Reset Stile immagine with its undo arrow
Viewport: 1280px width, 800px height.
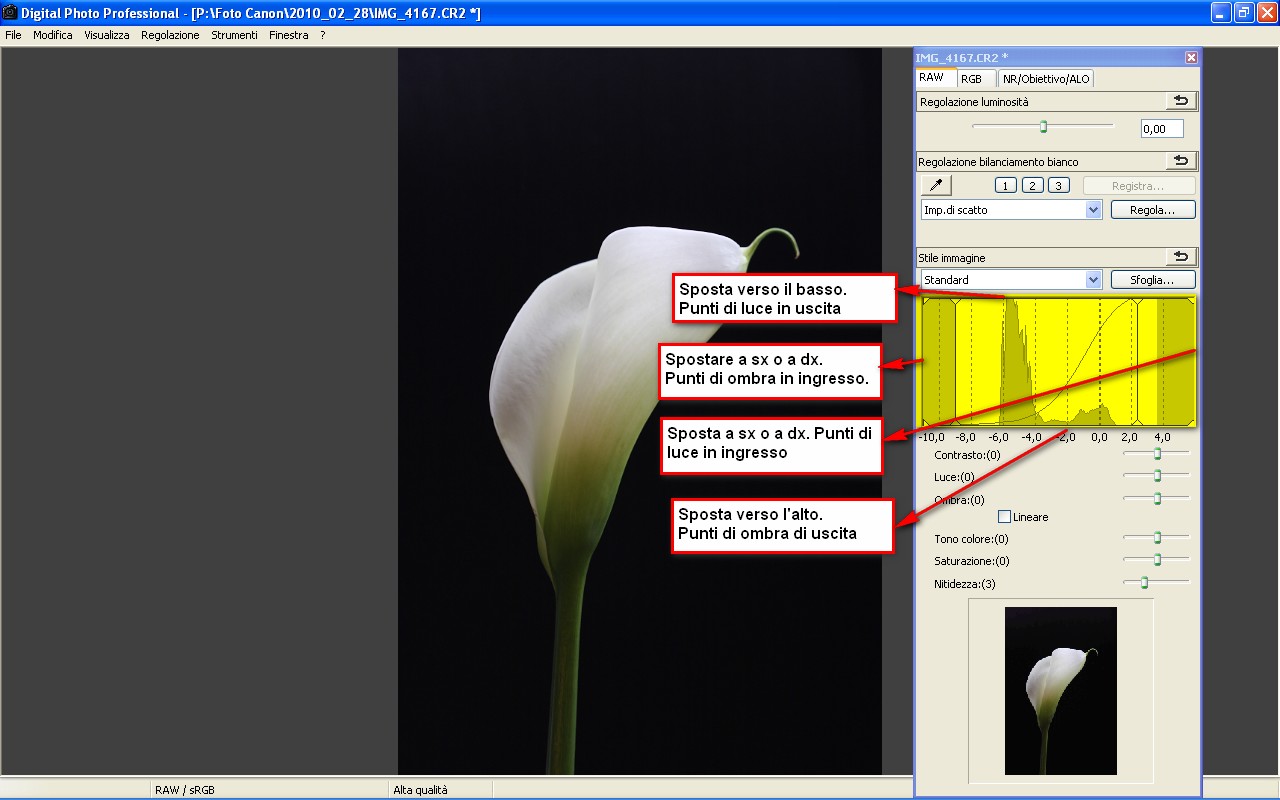tap(1181, 257)
